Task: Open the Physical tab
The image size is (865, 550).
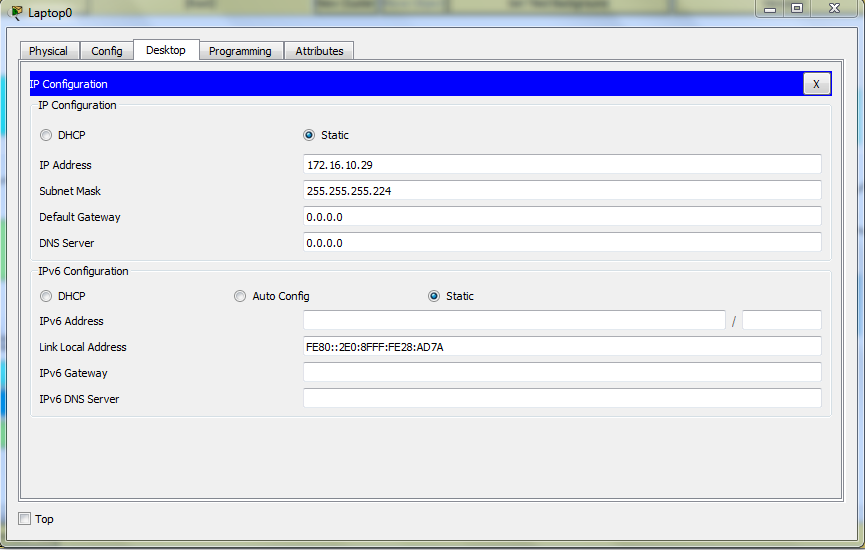Action: point(49,51)
